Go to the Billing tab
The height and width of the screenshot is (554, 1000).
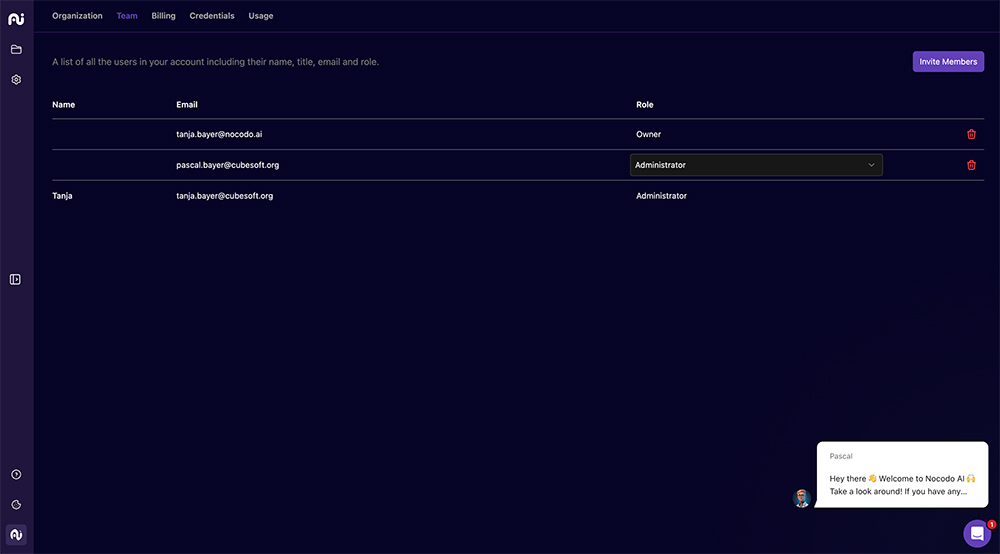[163, 16]
